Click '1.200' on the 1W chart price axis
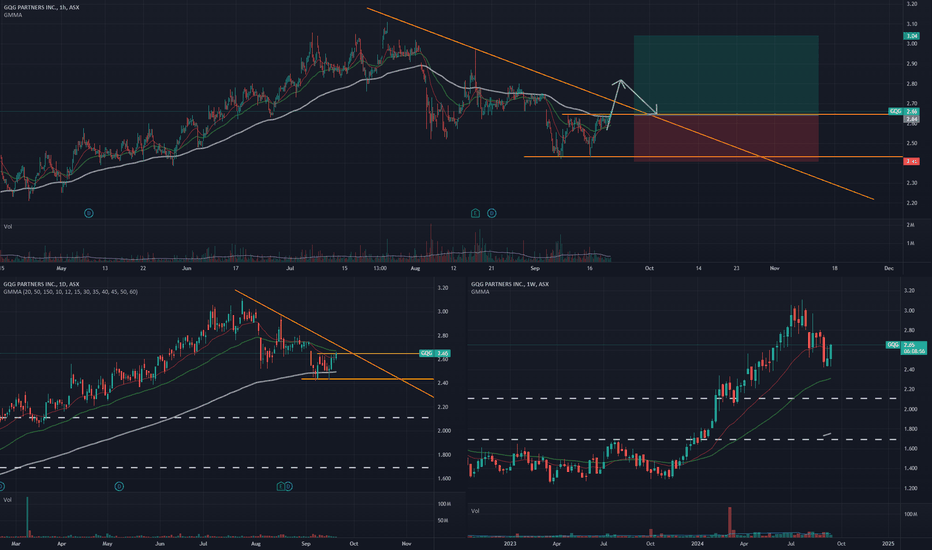The image size is (932, 550). tap(910, 488)
